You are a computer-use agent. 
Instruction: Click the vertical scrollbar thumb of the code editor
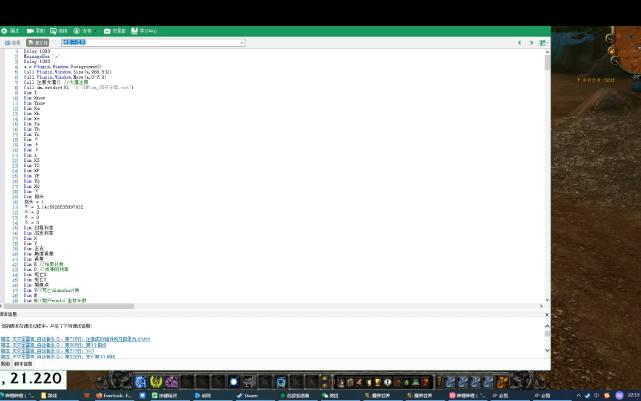547,63
